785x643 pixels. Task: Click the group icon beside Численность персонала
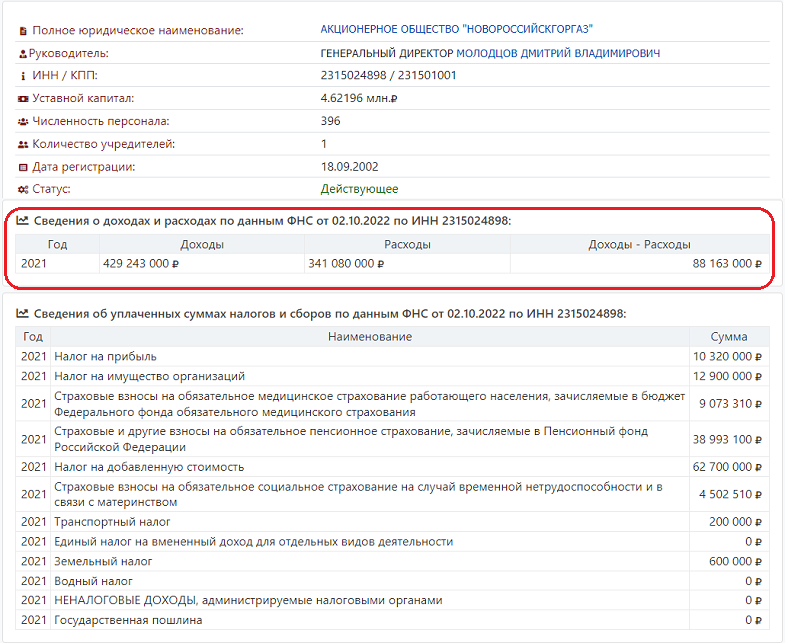pos(23,122)
